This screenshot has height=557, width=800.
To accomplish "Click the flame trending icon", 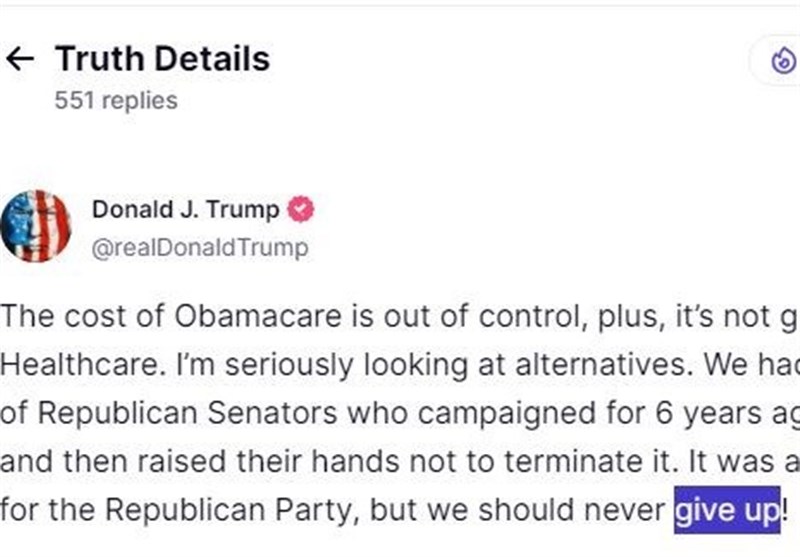I will coord(782,62).
